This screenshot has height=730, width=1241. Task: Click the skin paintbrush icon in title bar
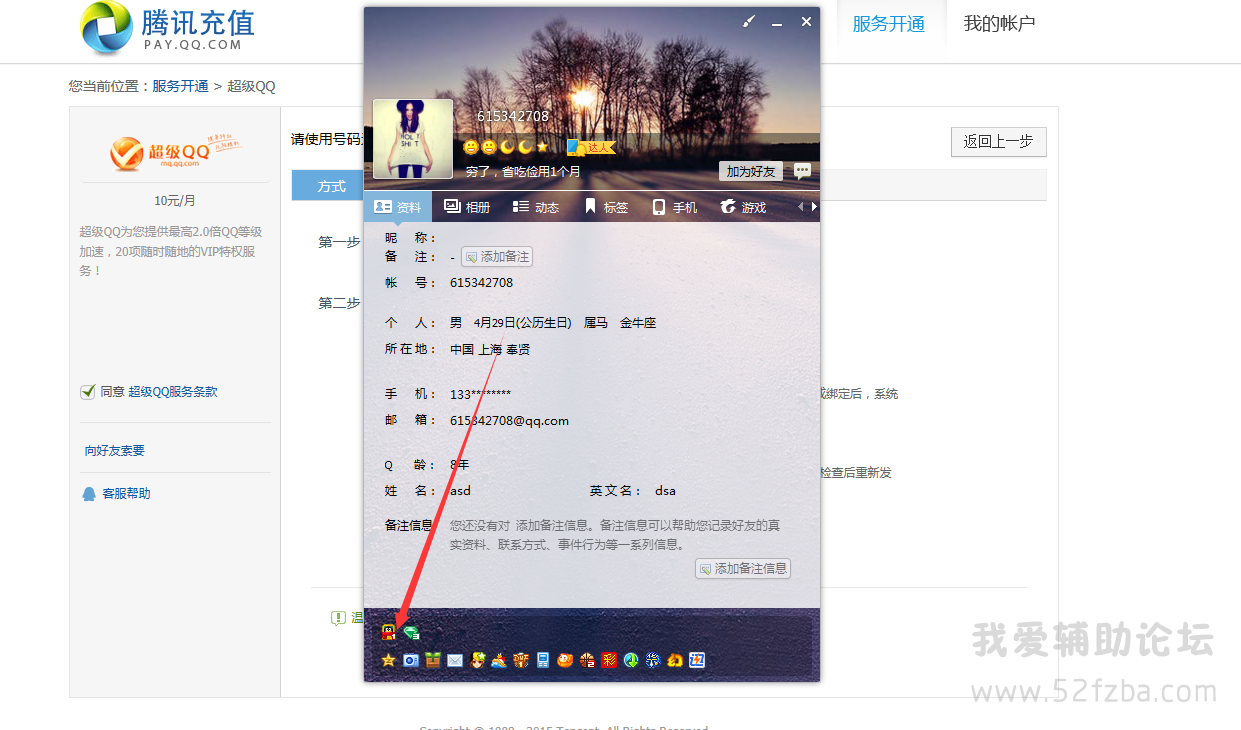click(x=749, y=22)
